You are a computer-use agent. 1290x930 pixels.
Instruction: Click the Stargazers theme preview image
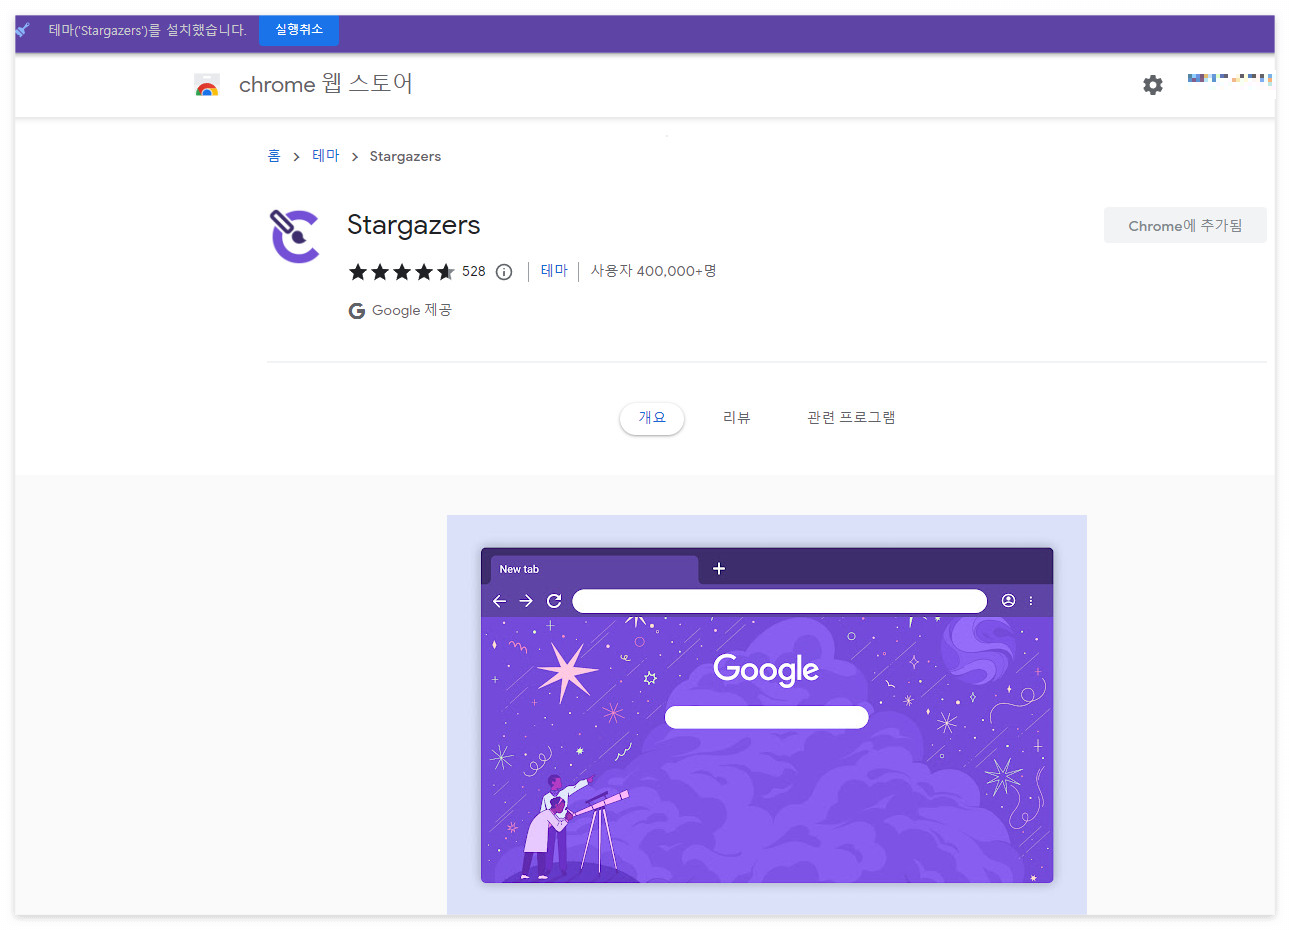coord(767,715)
